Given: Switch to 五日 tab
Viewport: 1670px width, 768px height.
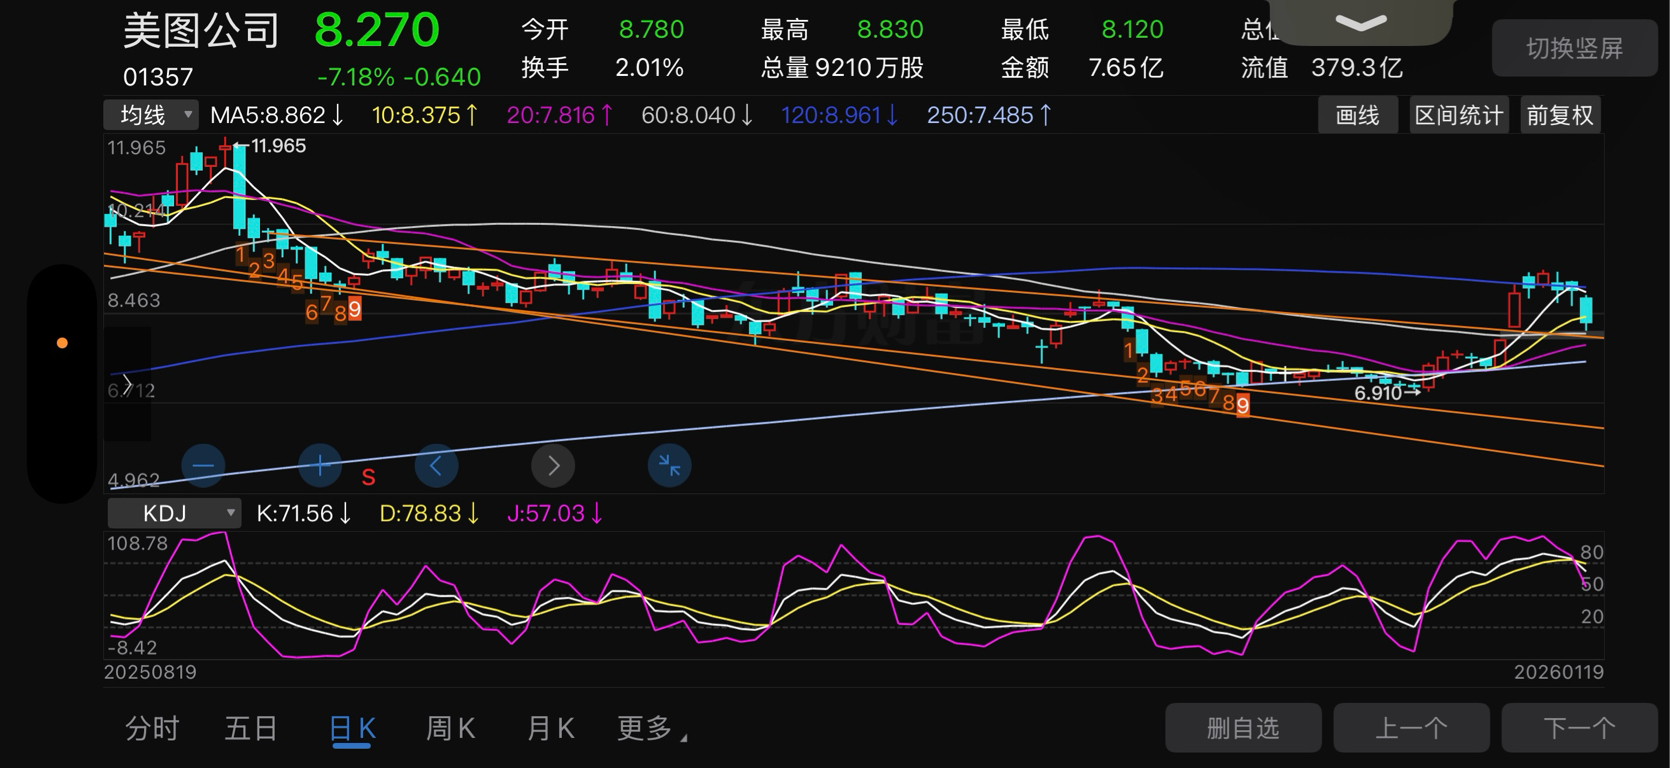Looking at the screenshot, I should click(x=250, y=729).
